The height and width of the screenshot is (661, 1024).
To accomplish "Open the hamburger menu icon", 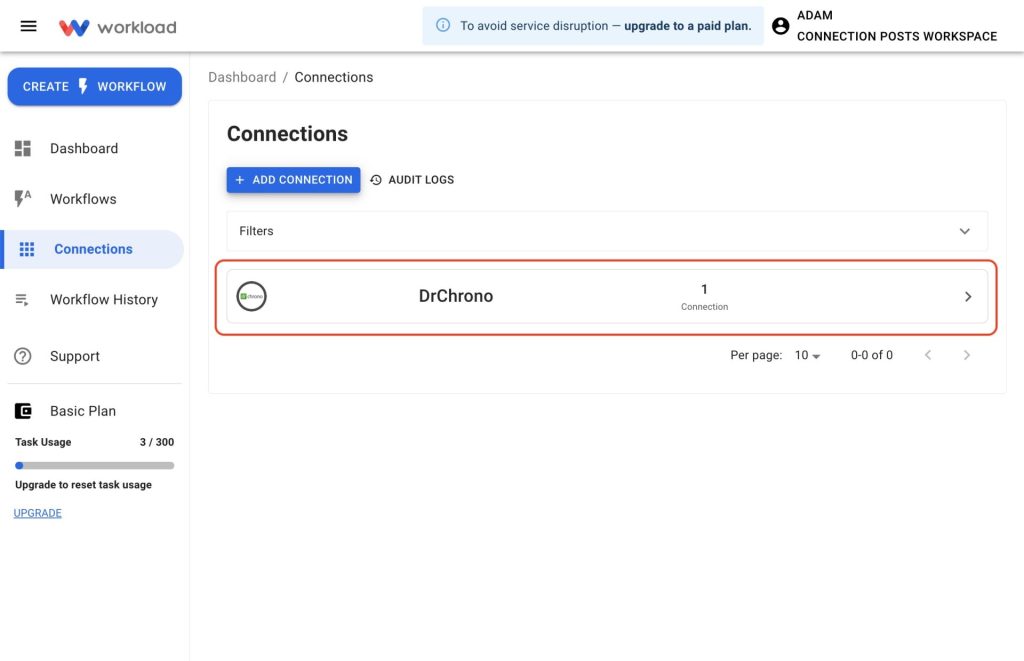I will pyautogui.click(x=28, y=26).
